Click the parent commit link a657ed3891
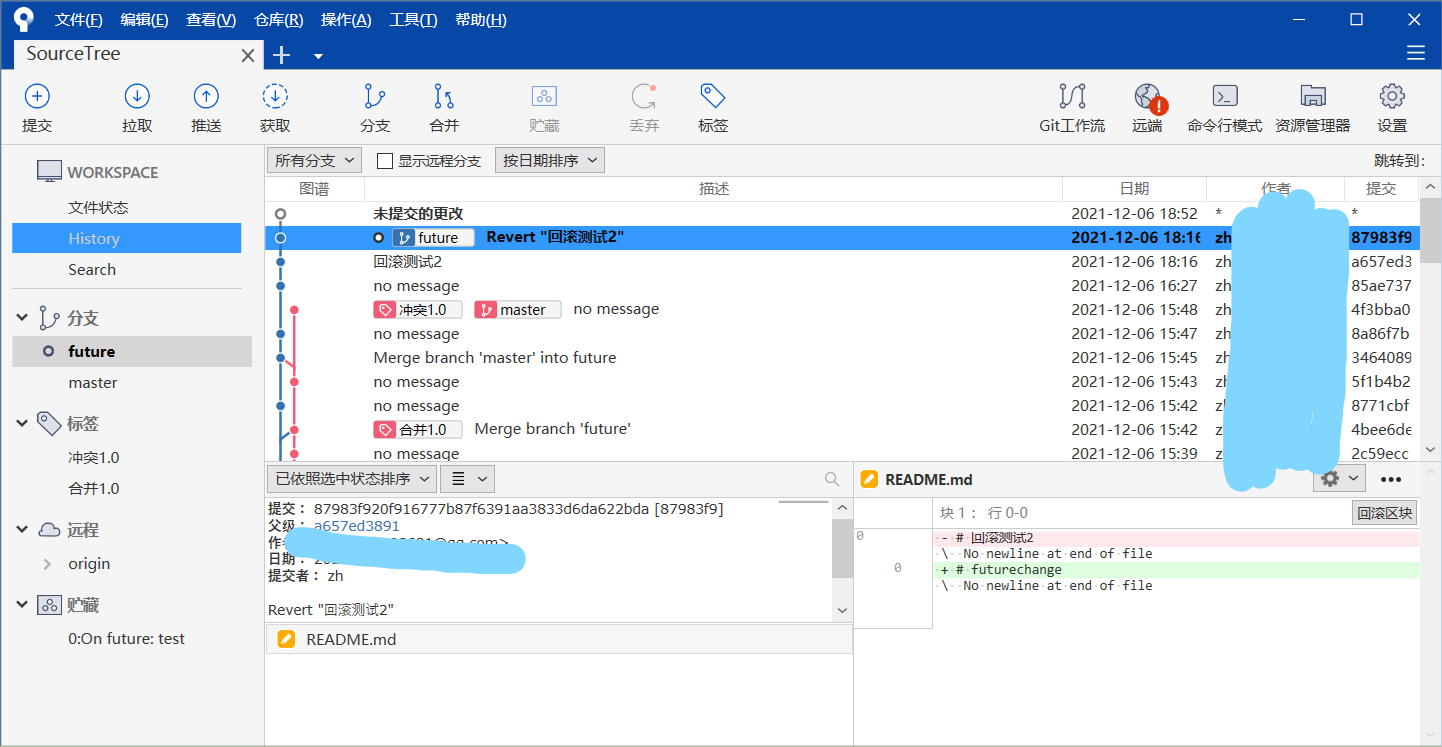 pos(357,526)
